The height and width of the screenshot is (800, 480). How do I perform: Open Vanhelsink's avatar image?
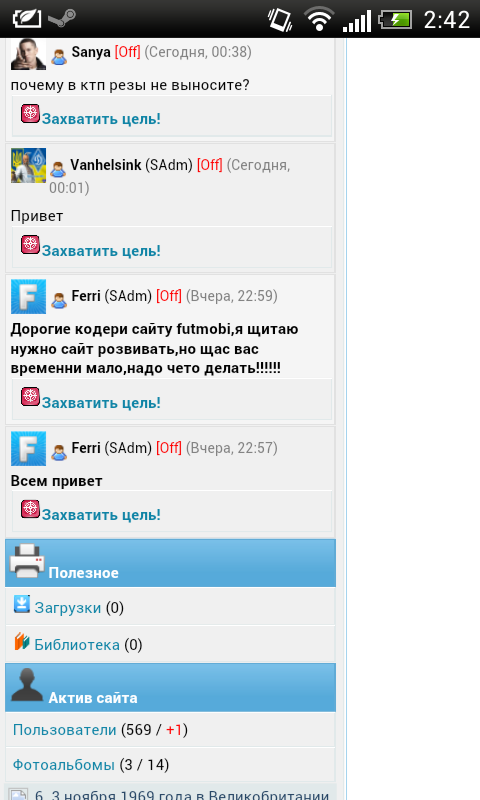(x=29, y=166)
